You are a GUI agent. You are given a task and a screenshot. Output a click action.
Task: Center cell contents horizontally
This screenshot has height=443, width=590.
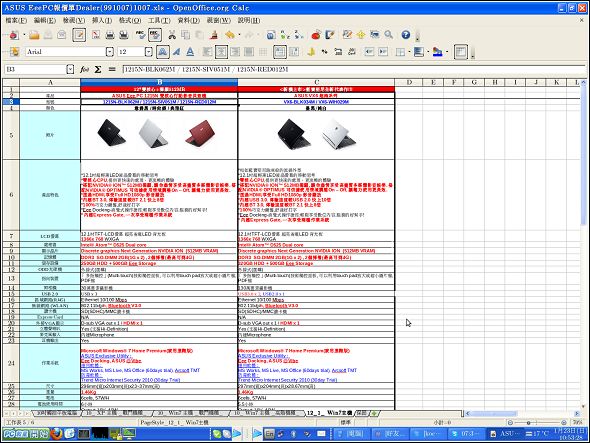[x=221, y=52]
